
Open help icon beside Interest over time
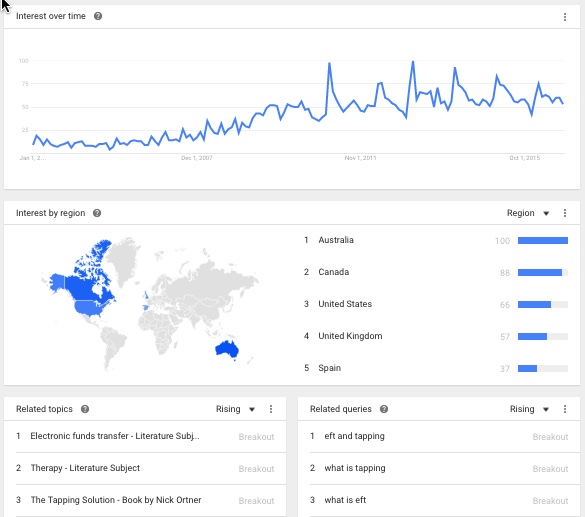[x=98, y=16]
